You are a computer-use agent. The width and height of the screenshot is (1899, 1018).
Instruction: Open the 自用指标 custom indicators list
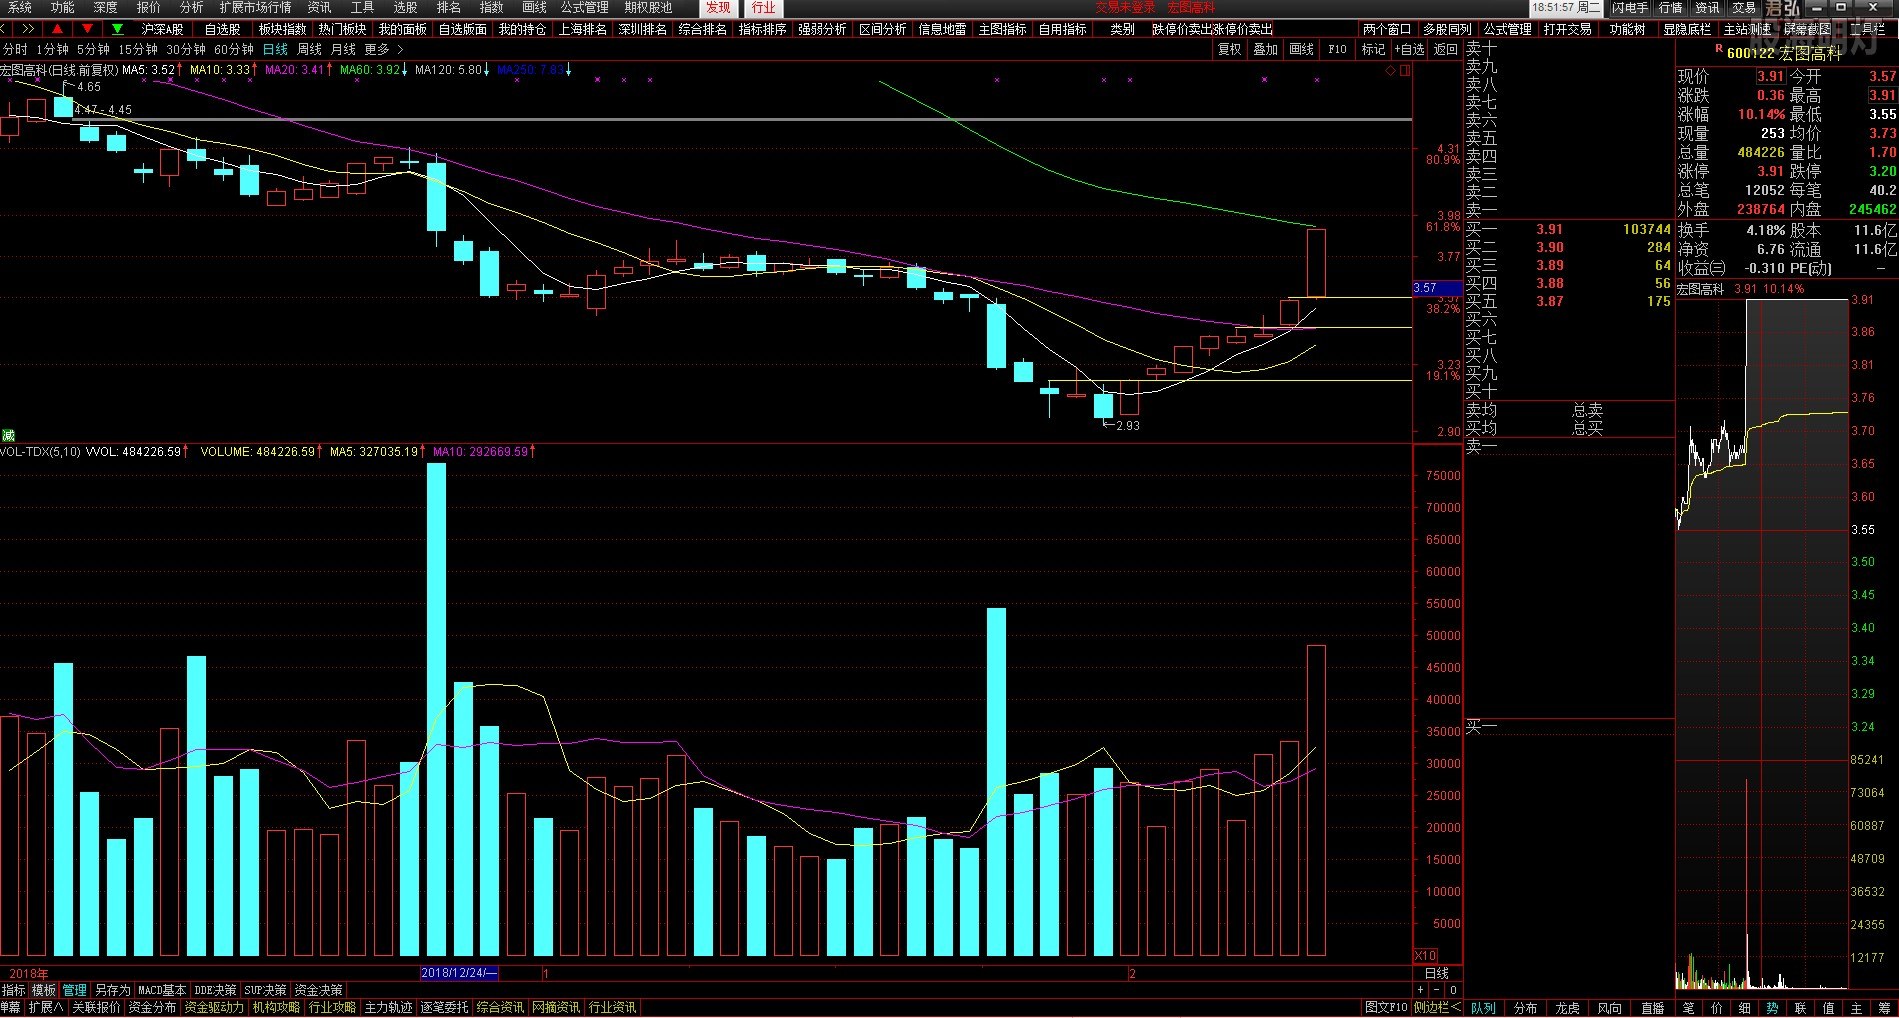pos(1062,29)
